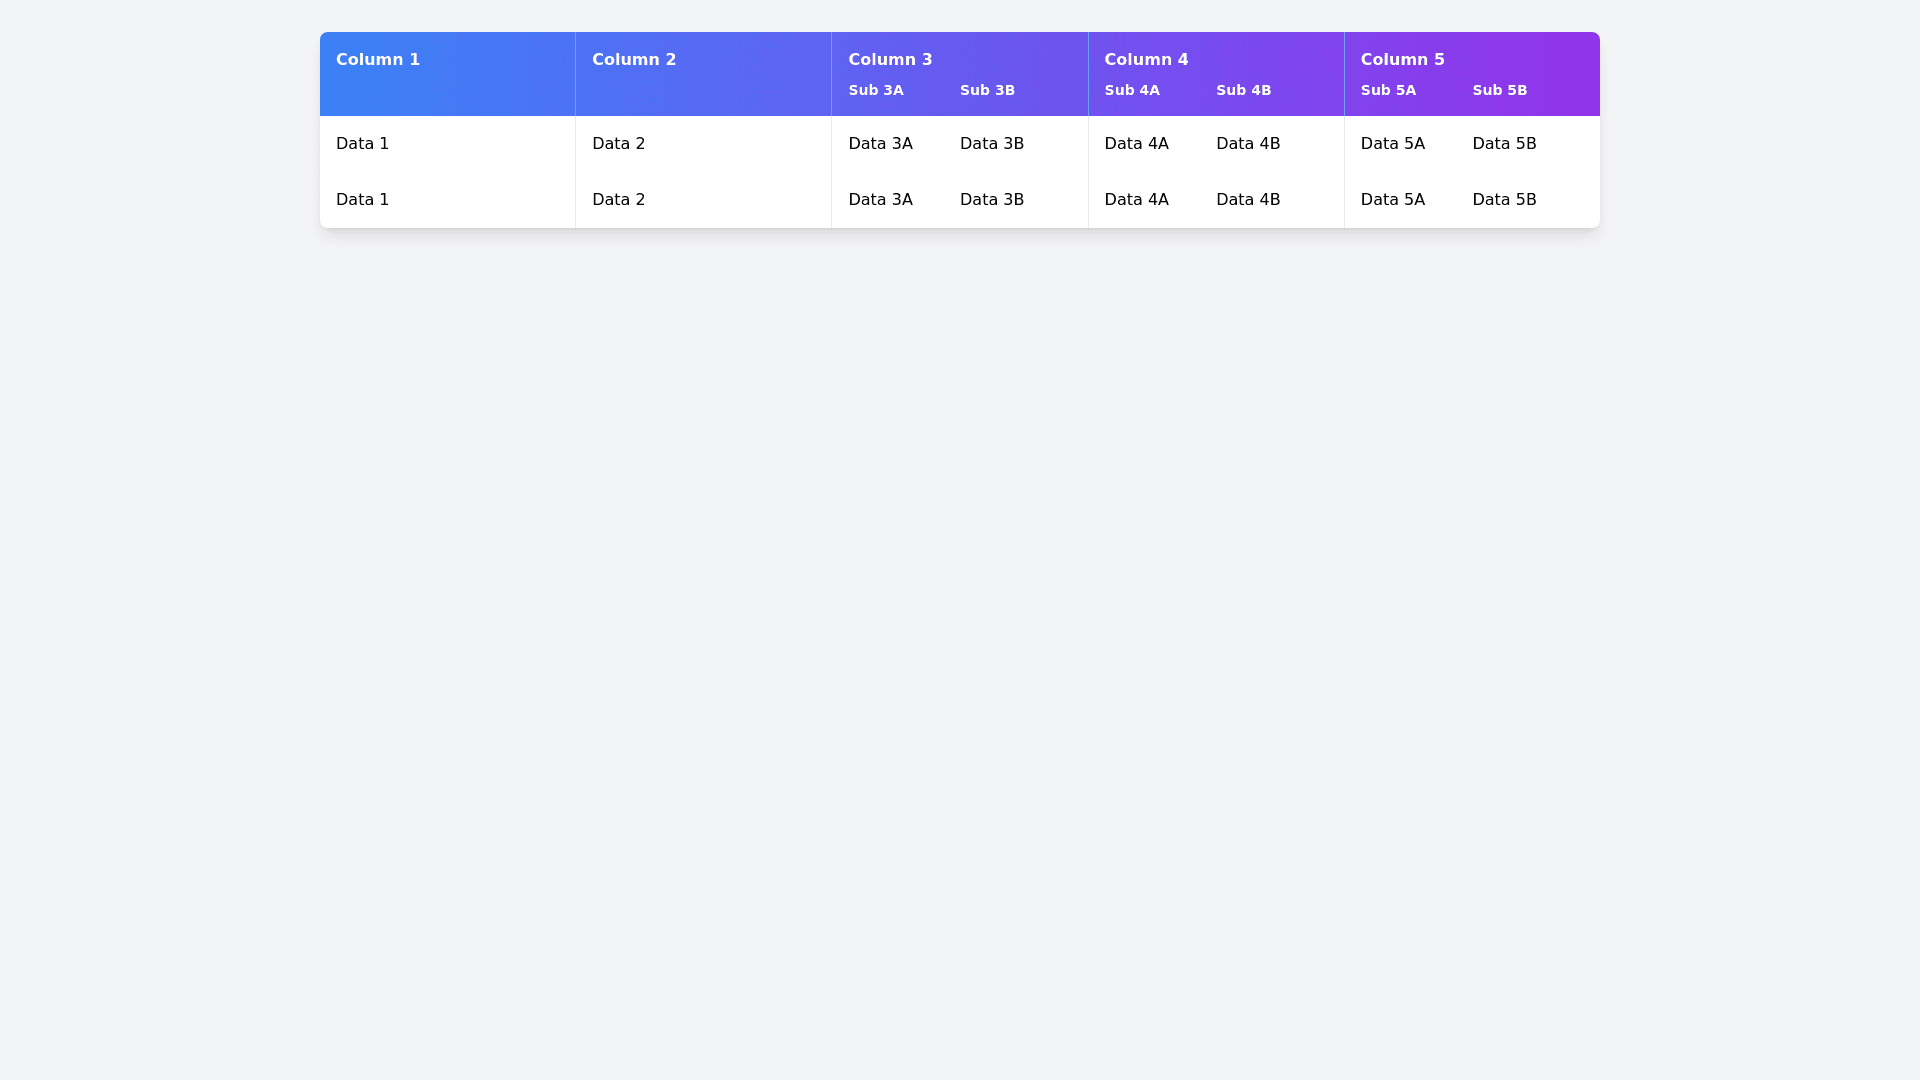Click the Sub 3B subheader
The image size is (1920, 1080).
pyautogui.click(x=987, y=90)
